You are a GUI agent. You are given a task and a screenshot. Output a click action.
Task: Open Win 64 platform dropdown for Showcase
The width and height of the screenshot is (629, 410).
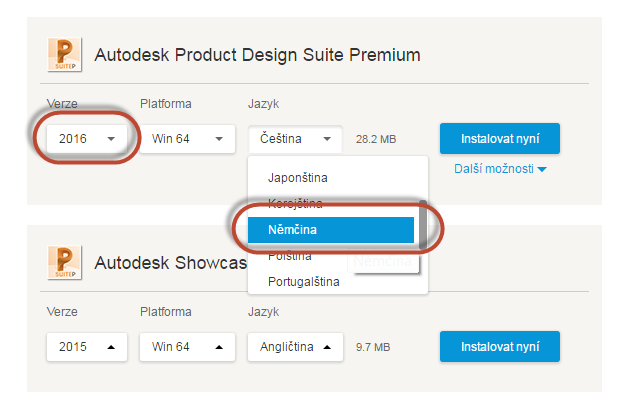(187, 347)
